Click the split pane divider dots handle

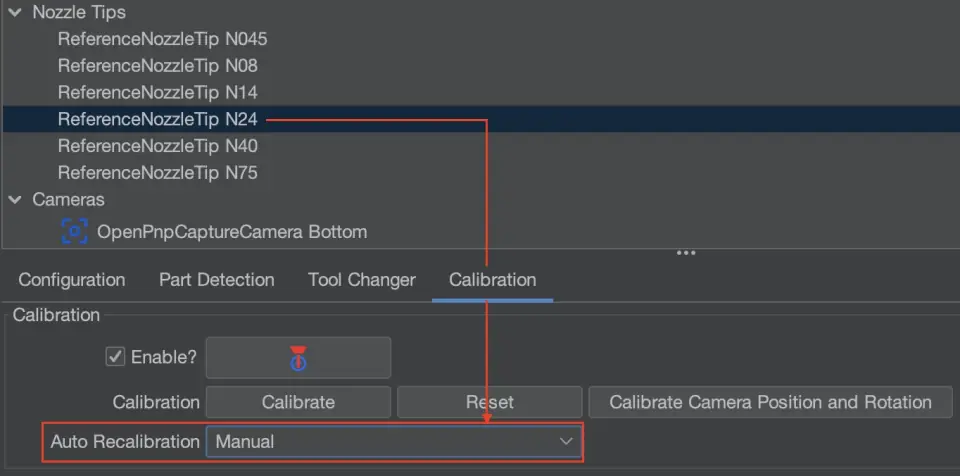[686, 253]
